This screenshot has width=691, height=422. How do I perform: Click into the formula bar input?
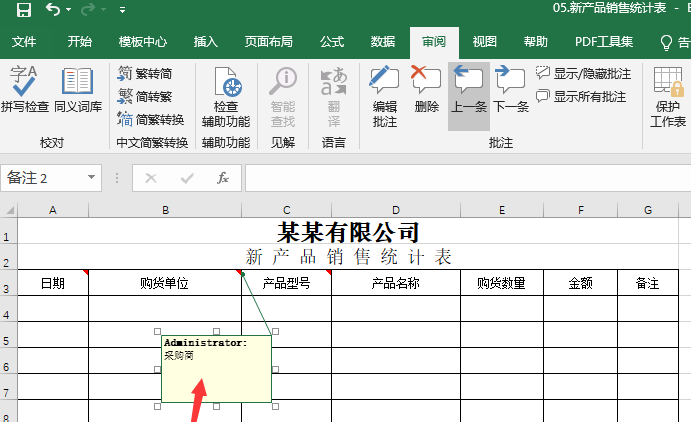468,178
